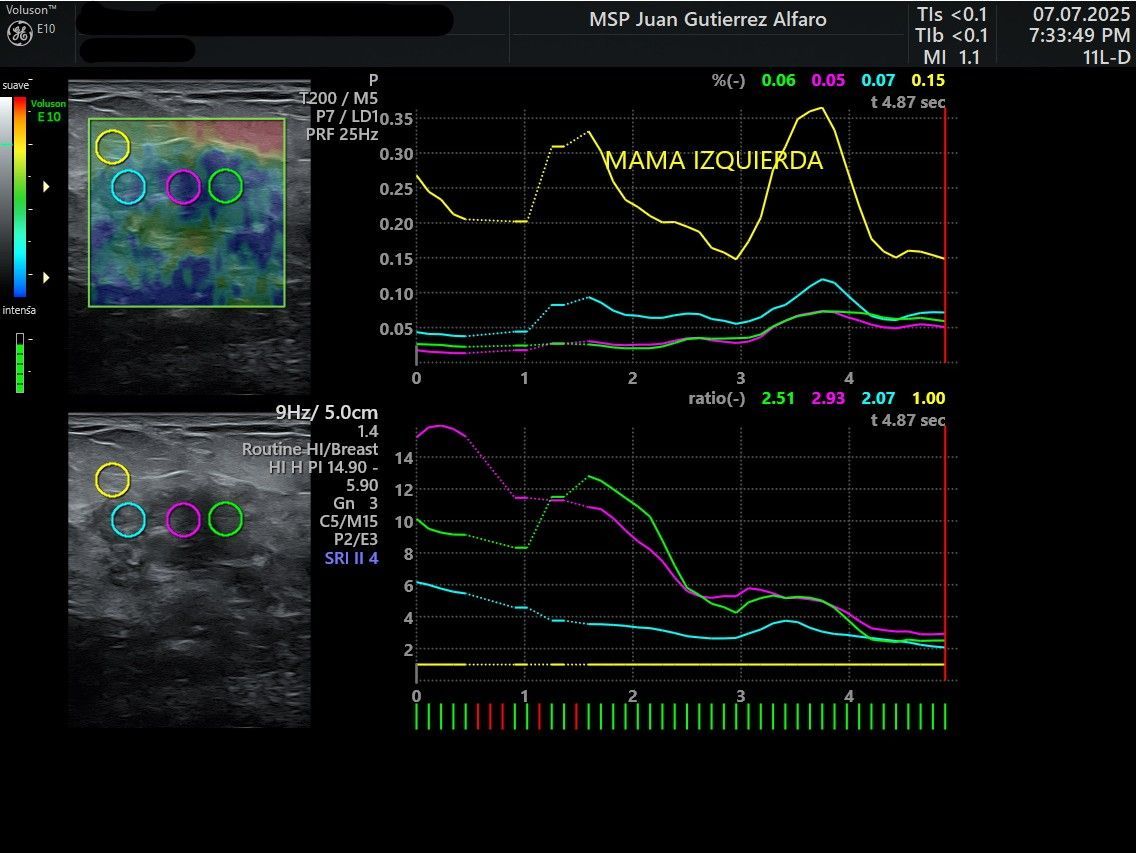Select yellow ROI circle on elastography image
1136x853 pixels.
[112, 147]
